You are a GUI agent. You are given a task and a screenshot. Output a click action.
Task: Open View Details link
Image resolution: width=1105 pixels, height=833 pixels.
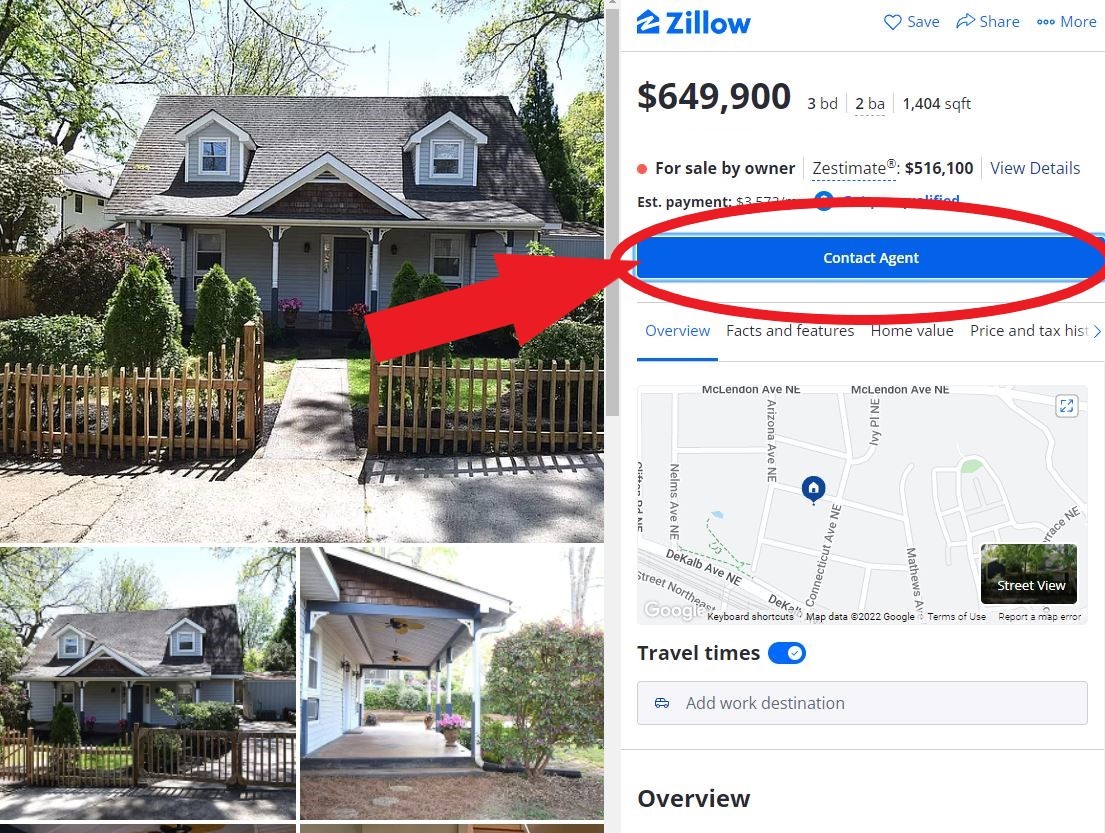(x=1035, y=168)
